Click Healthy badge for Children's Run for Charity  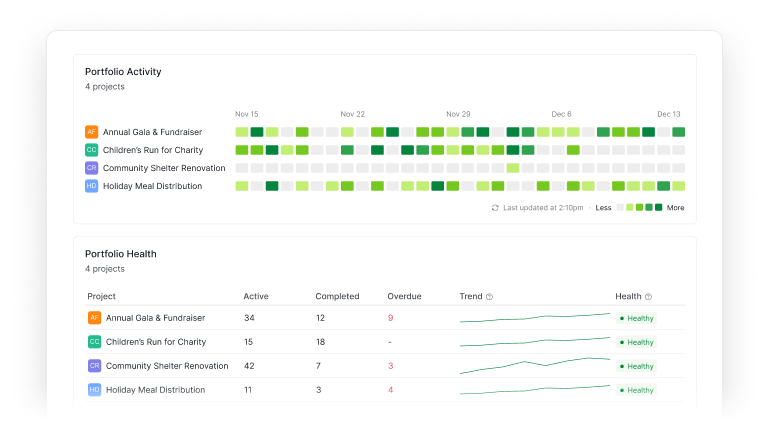point(636,342)
